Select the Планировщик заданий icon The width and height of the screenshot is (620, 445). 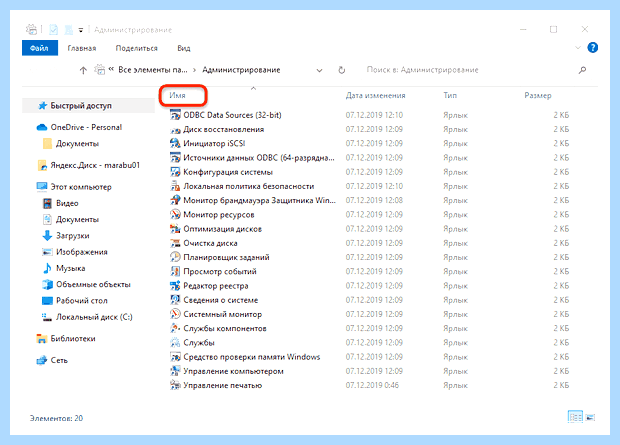pyautogui.click(x=175, y=258)
